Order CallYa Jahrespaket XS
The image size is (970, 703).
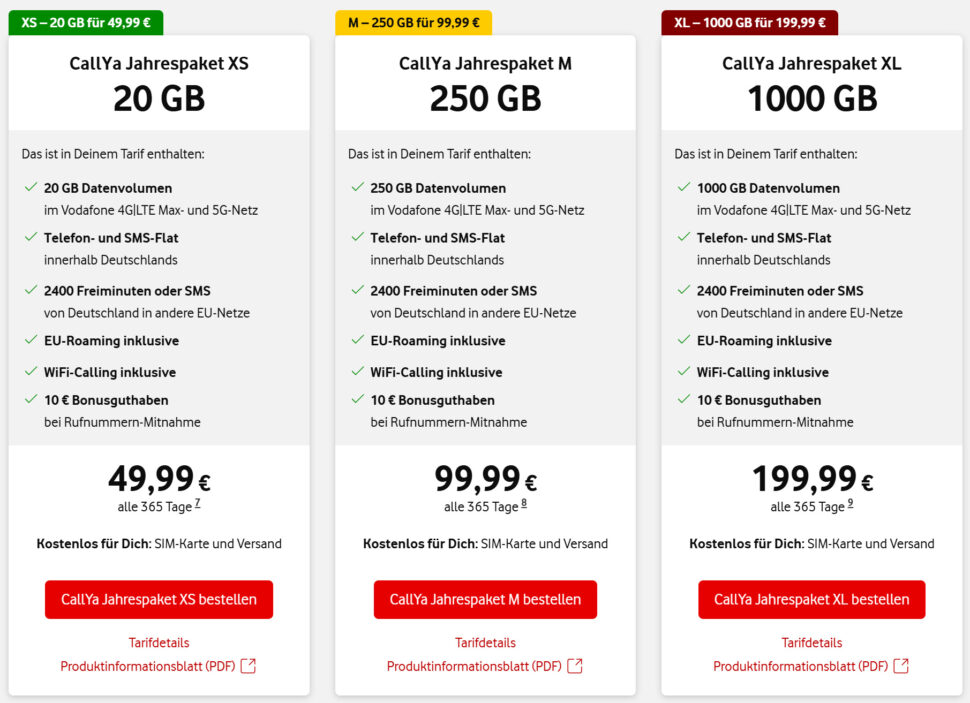point(158,599)
